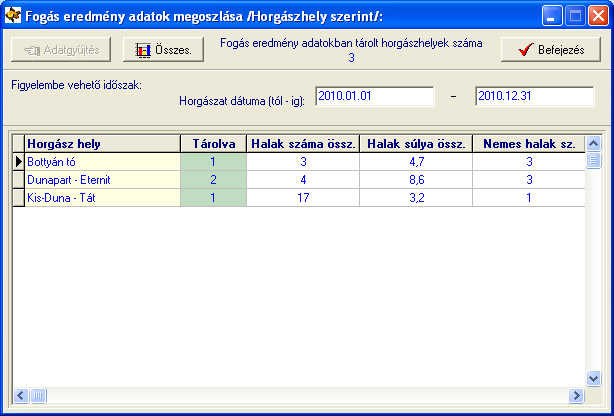Close the window with the X button
Image resolution: width=614 pixels, height=416 pixels.
tap(598, 16)
